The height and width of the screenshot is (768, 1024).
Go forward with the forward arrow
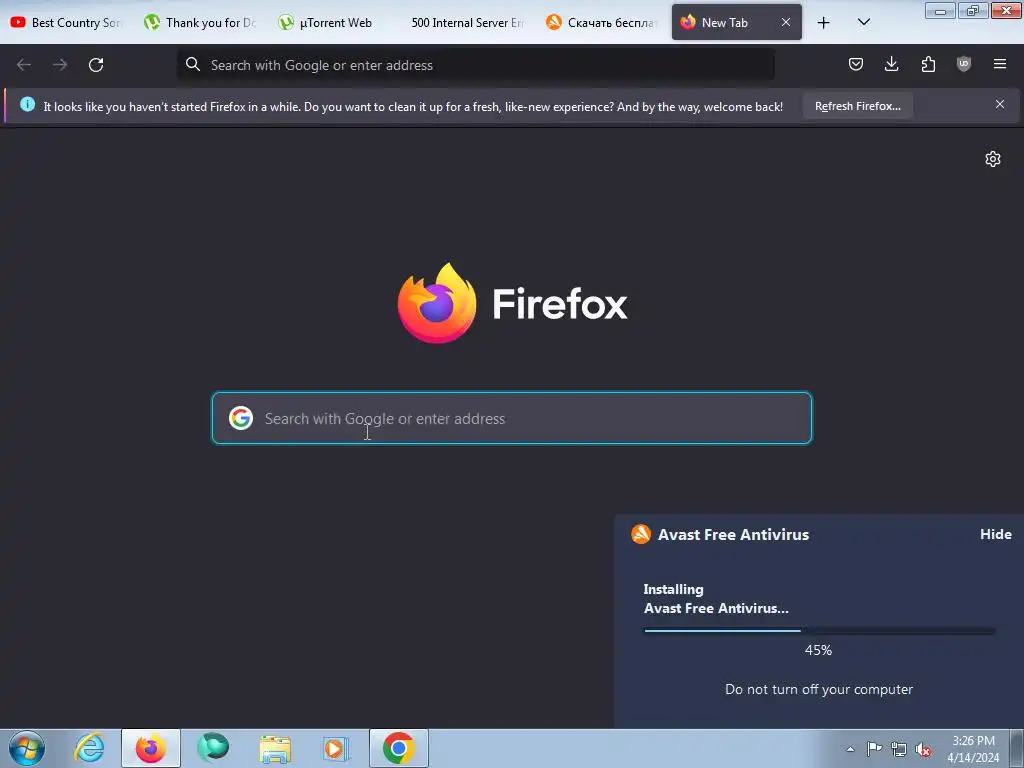pos(60,65)
